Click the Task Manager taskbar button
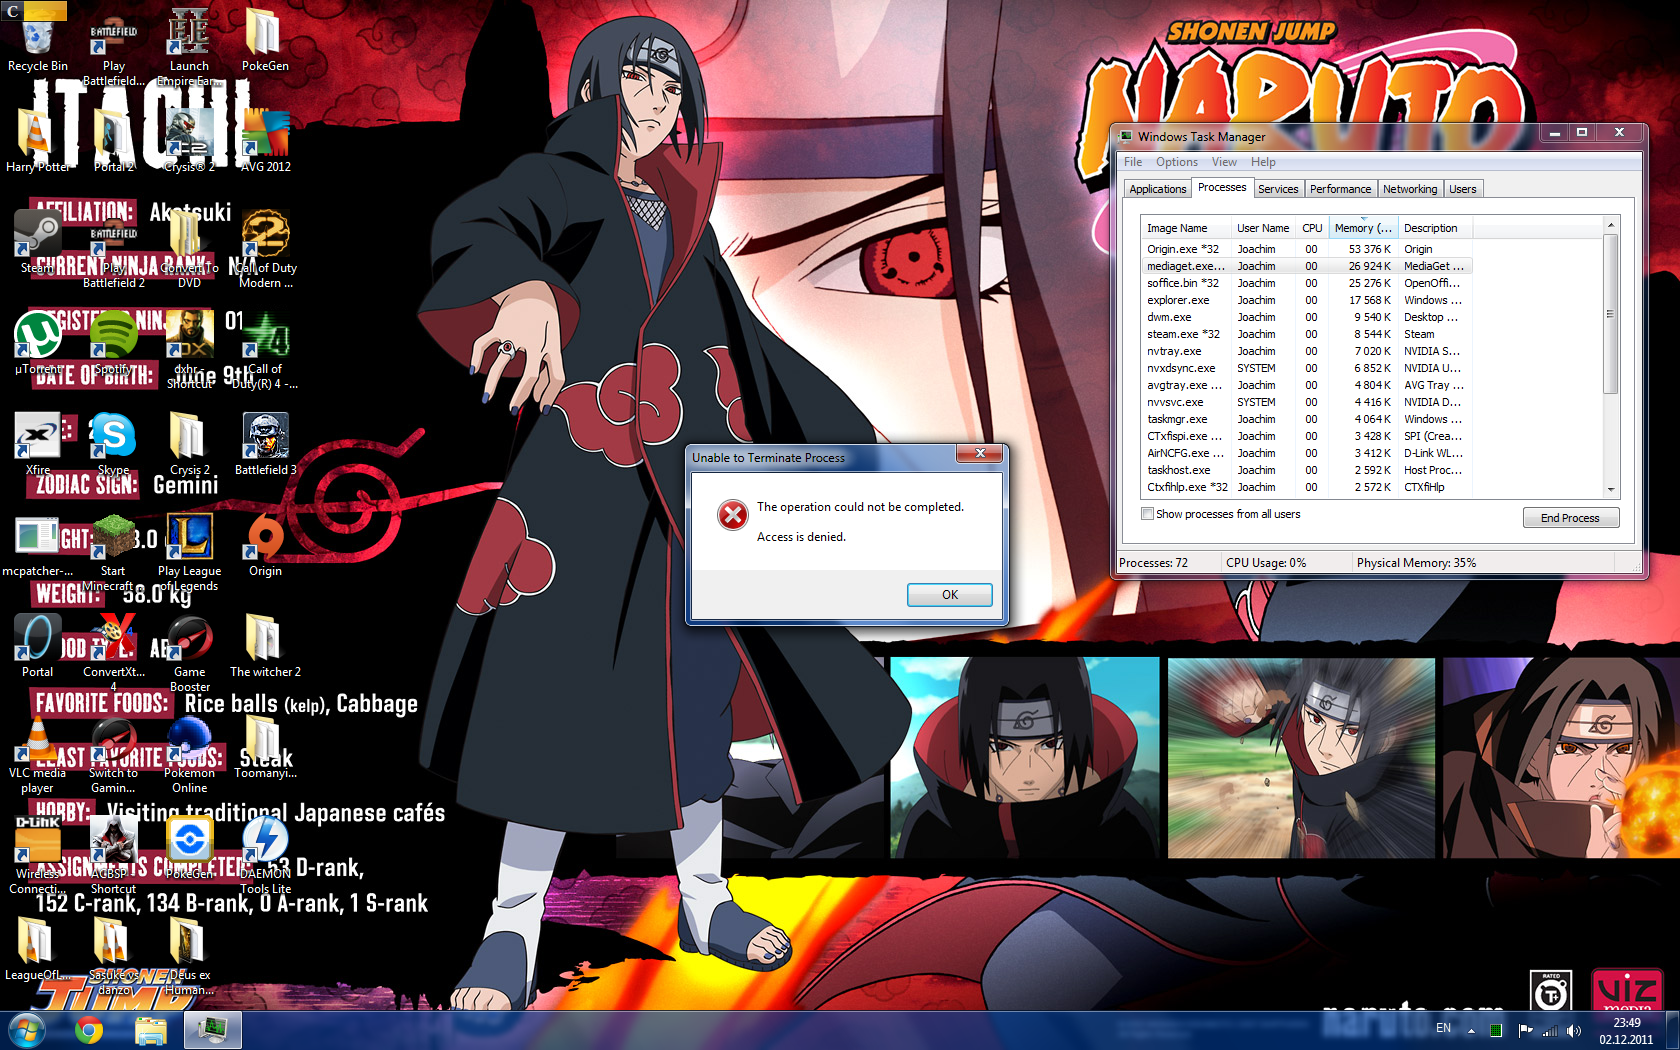This screenshot has height=1050, width=1680. [x=212, y=1030]
